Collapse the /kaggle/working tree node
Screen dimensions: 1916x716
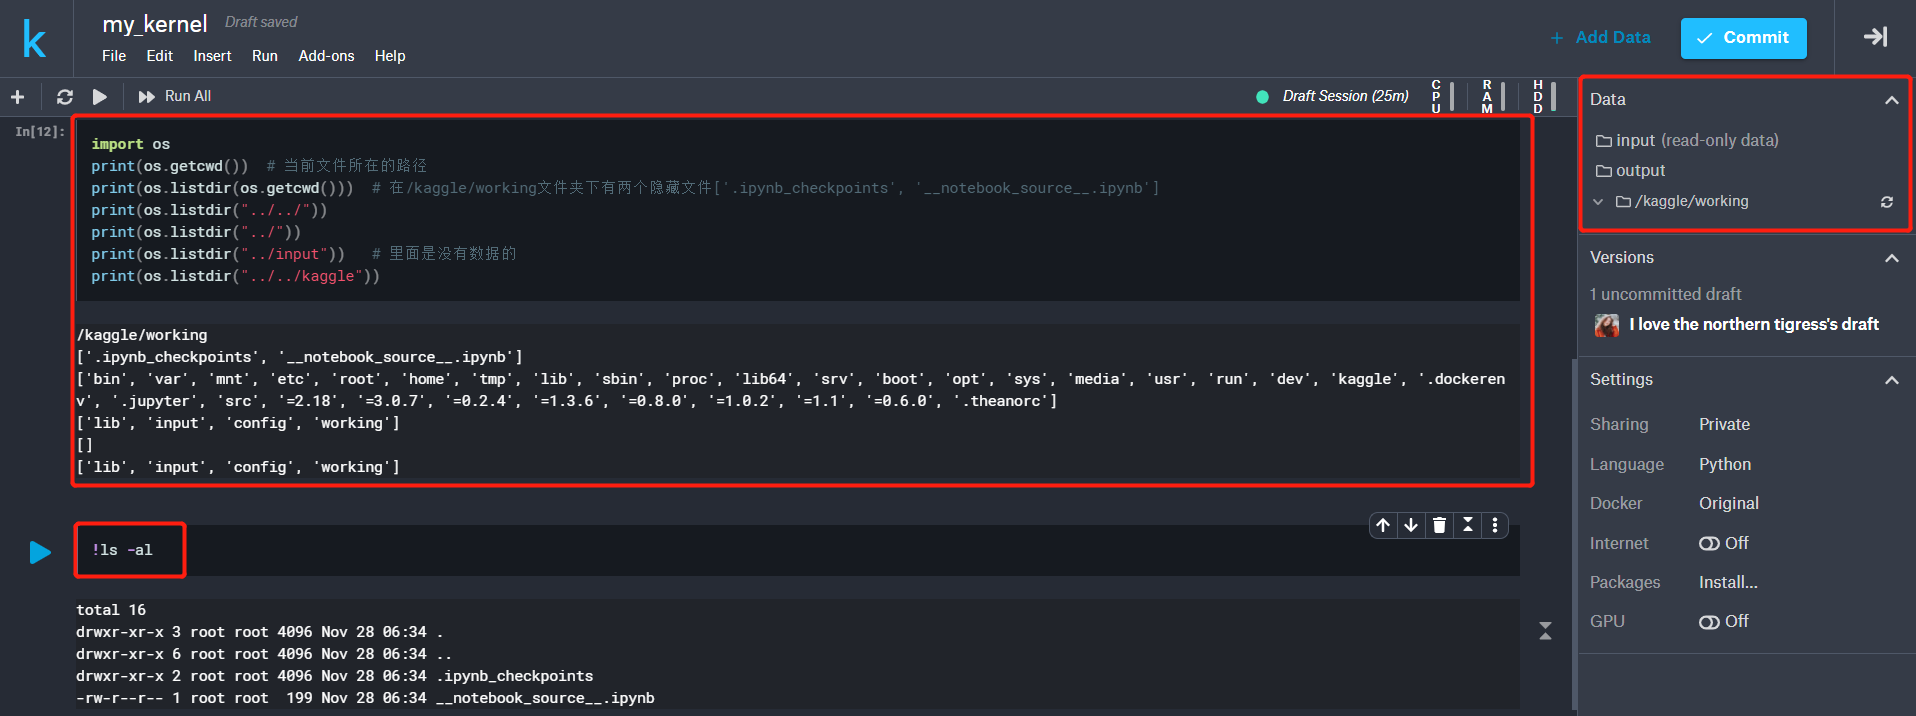click(1598, 202)
